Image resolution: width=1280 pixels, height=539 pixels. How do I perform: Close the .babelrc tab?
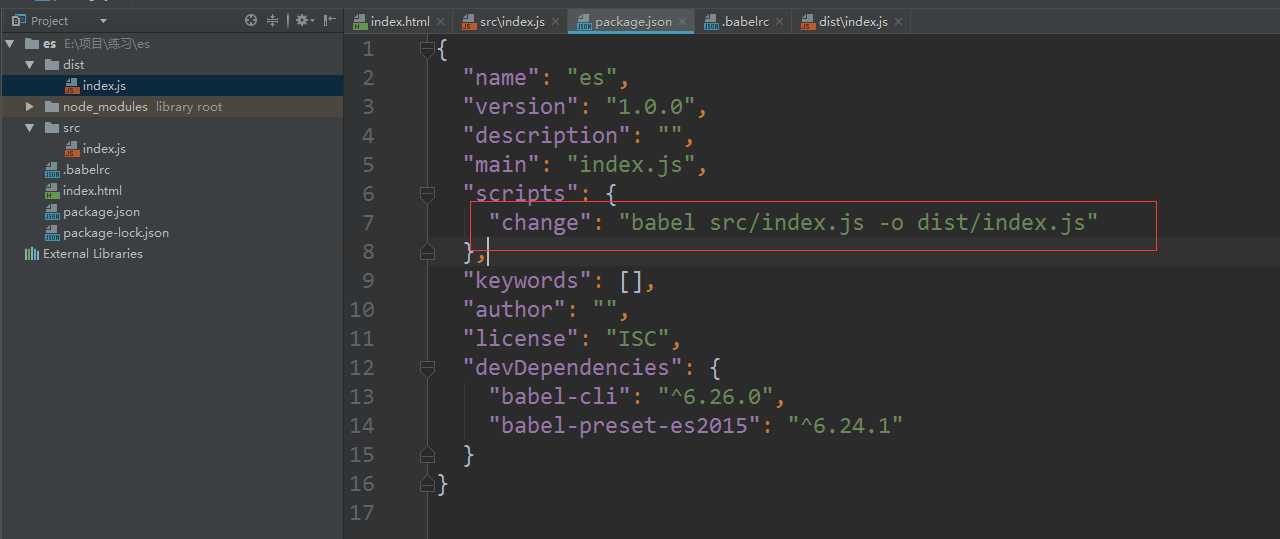click(780, 21)
